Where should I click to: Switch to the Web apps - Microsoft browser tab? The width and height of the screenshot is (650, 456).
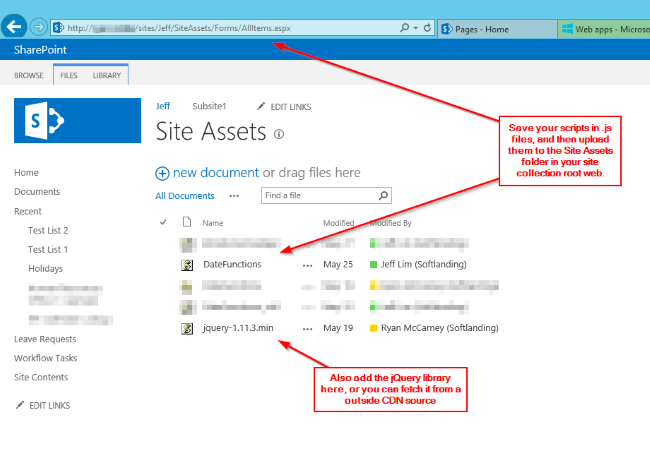(604, 29)
